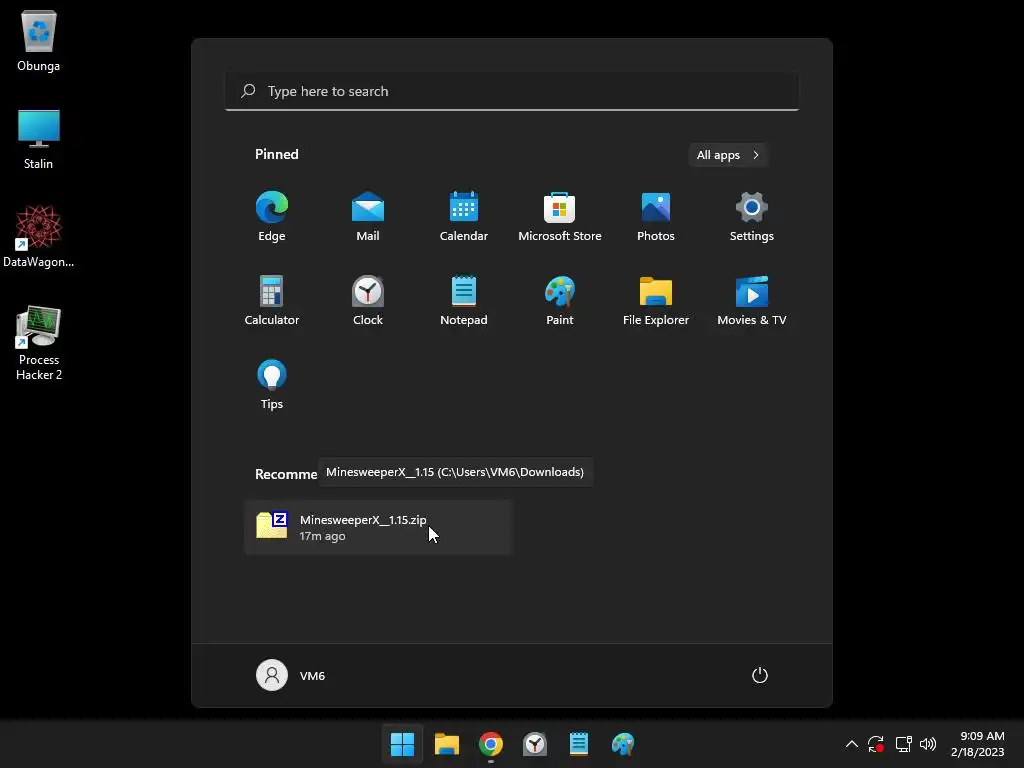Open Edge from pinned apps
This screenshot has width=1024, height=768.
click(x=272, y=217)
